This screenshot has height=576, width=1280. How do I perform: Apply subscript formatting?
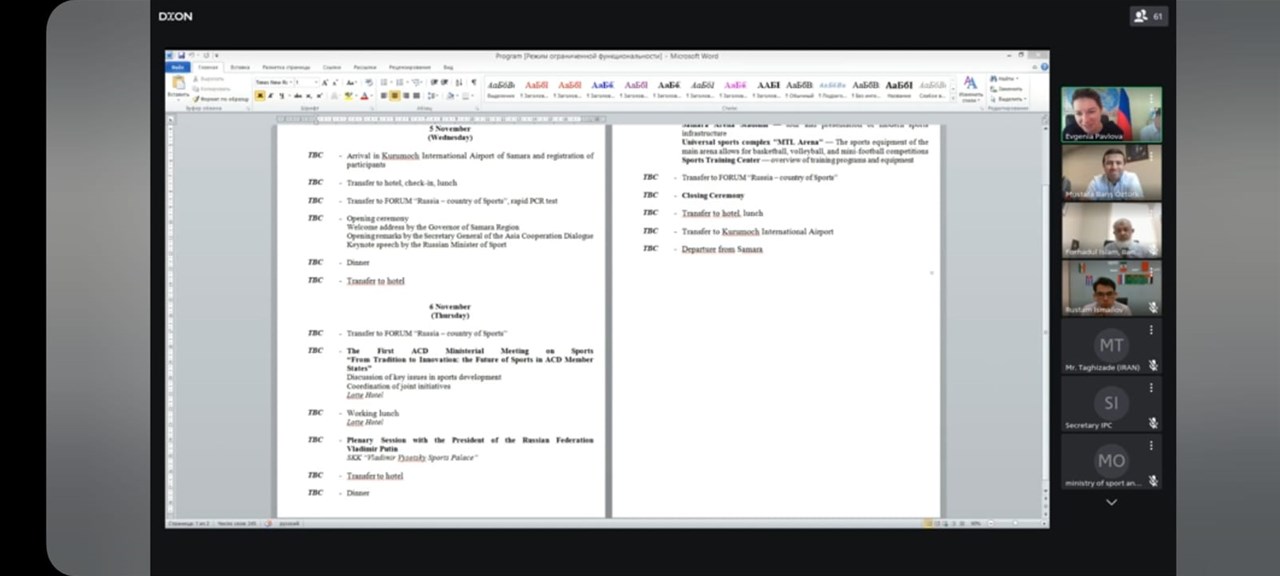click(309, 96)
